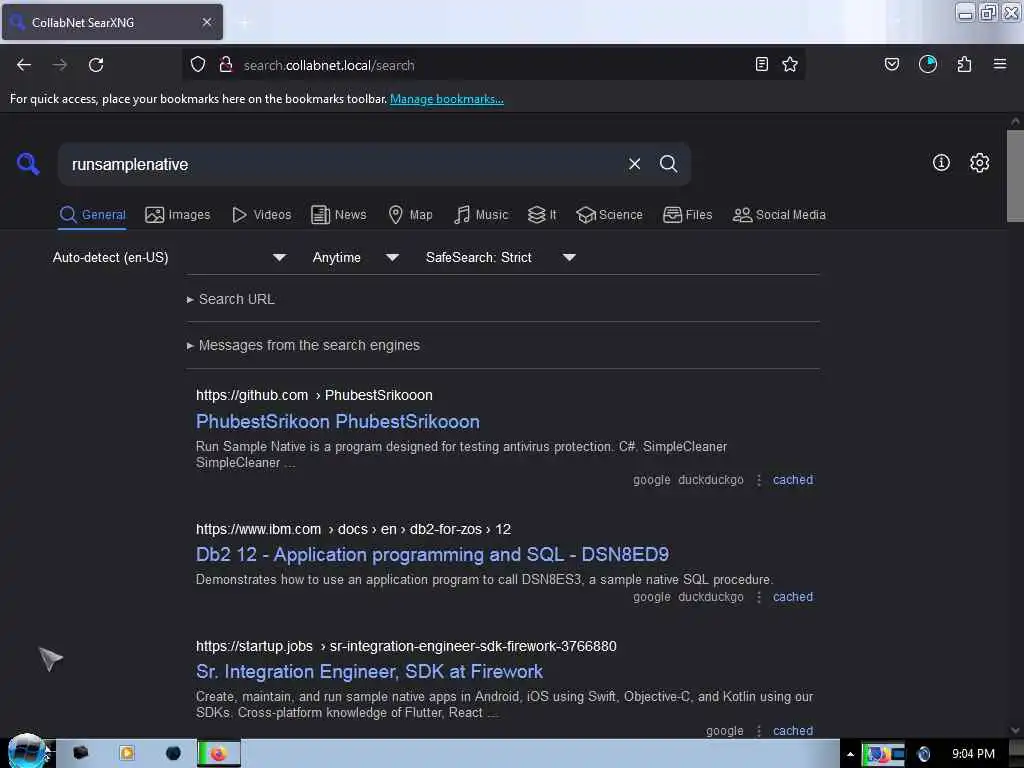Bookmark this page with the star icon
Image resolution: width=1024 pixels, height=768 pixels.
click(x=790, y=64)
